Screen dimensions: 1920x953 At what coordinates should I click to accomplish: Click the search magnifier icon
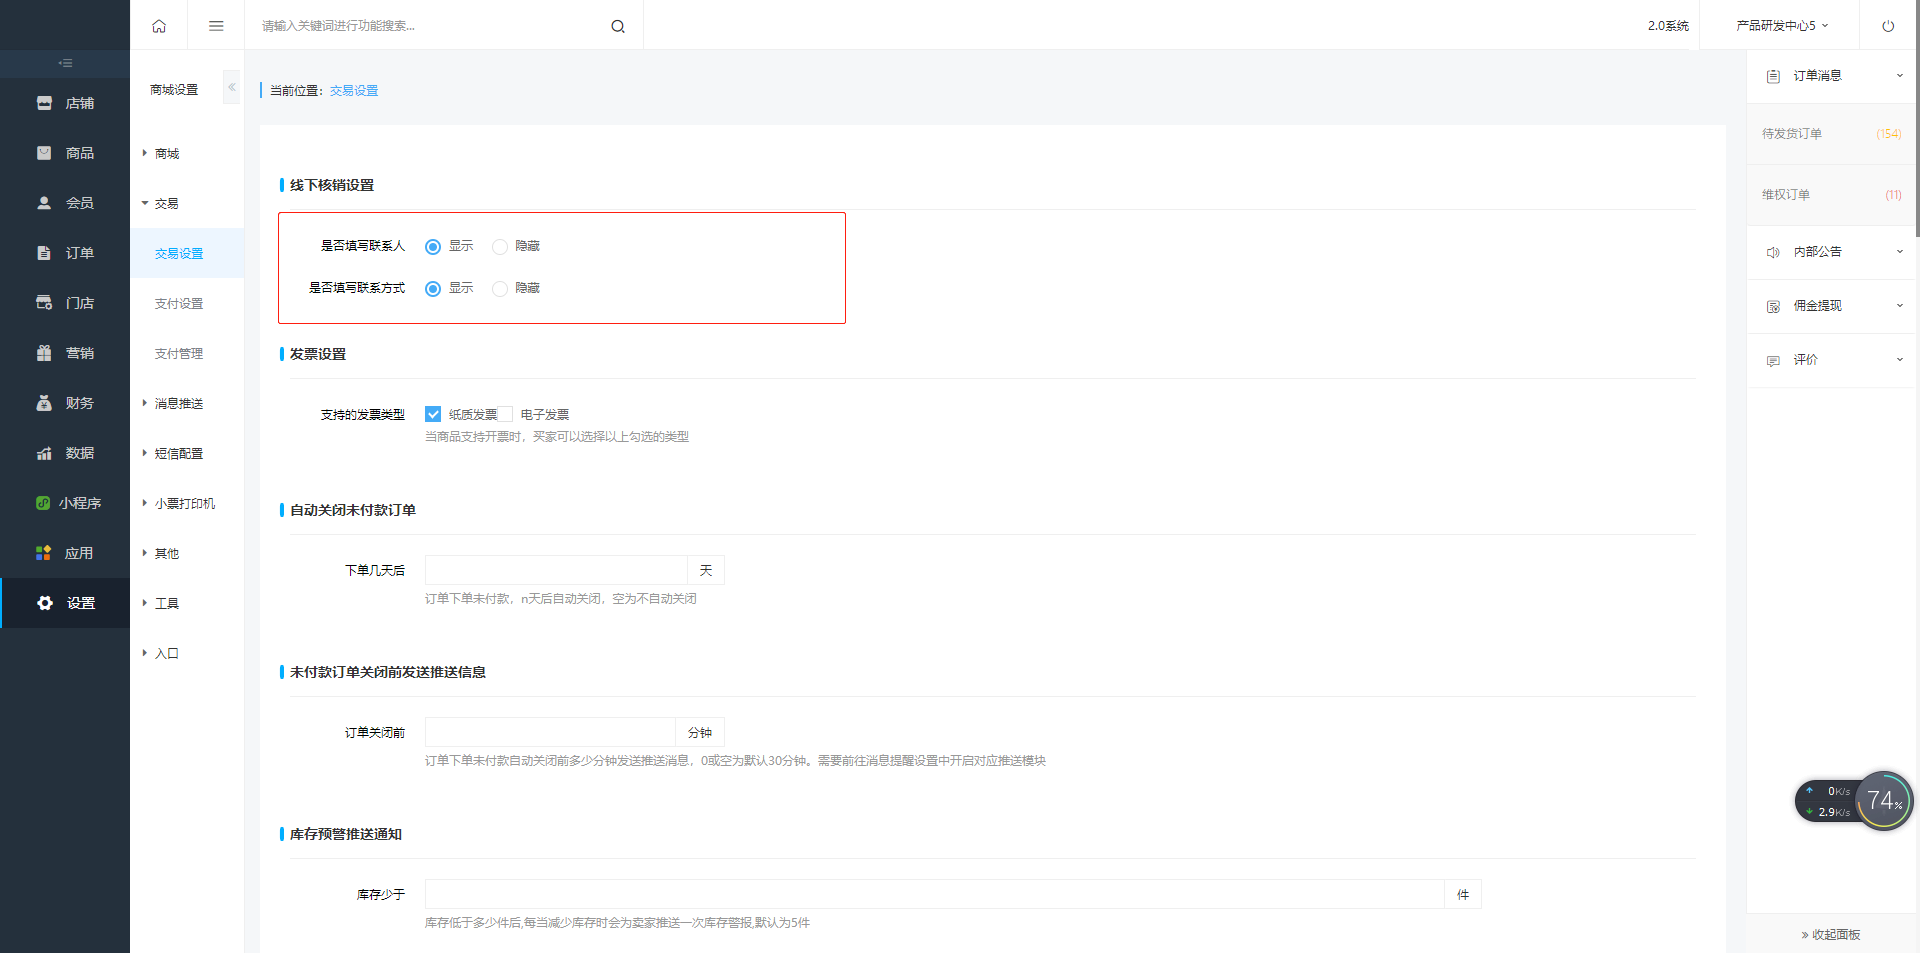click(618, 26)
